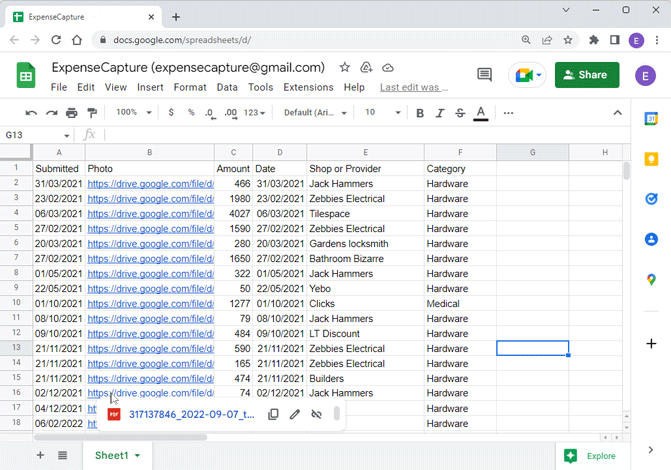The width and height of the screenshot is (671, 470).
Task: Add a new sheet with plus button
Action: [x=40, y=455]
